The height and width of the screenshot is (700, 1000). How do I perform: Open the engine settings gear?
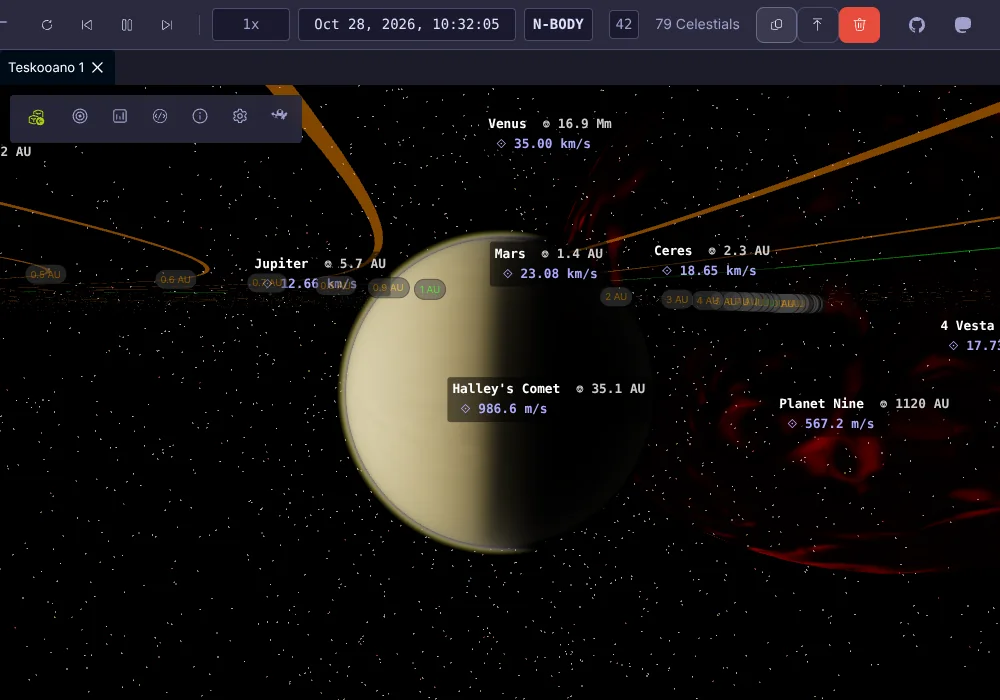click(240, 116)
